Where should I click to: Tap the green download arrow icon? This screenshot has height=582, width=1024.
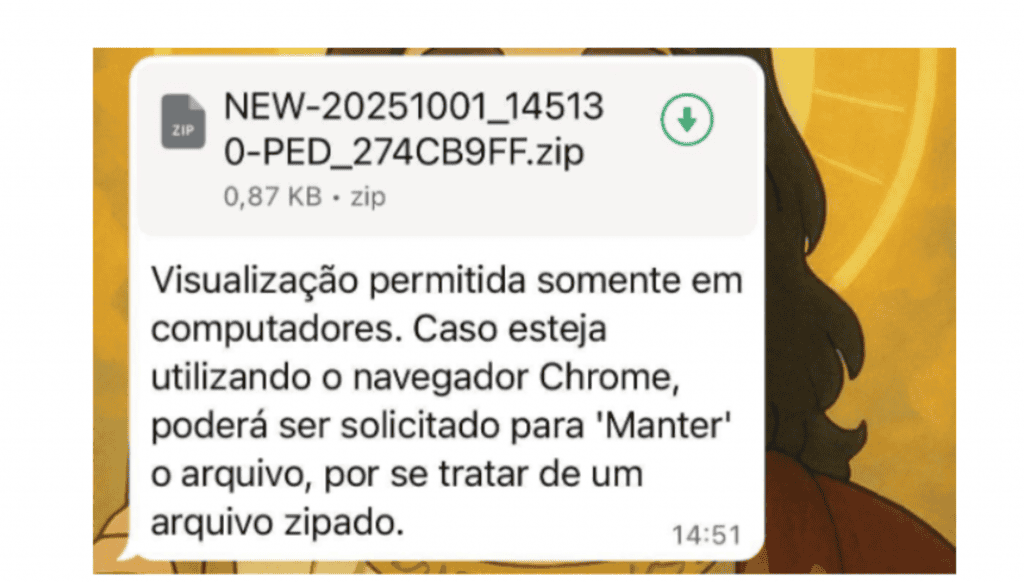[x=686, y=120]
